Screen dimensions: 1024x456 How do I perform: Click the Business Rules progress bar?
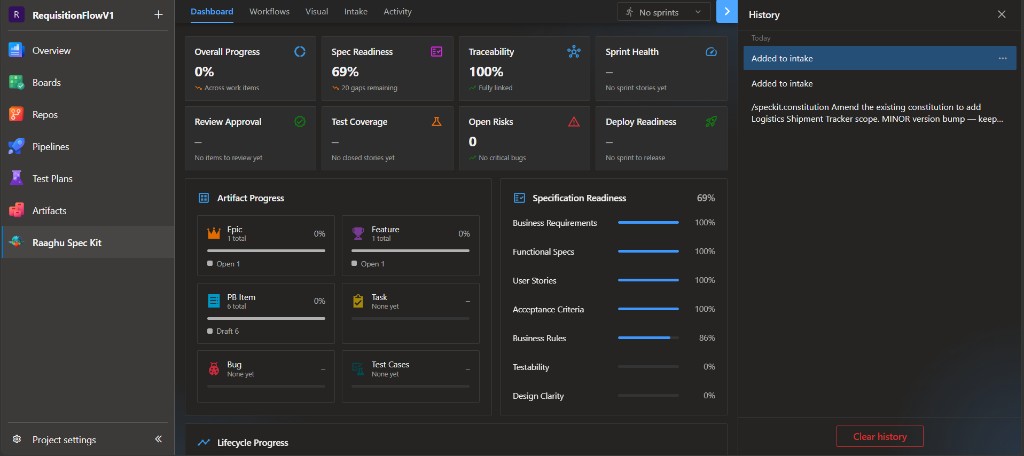(648, 338)
